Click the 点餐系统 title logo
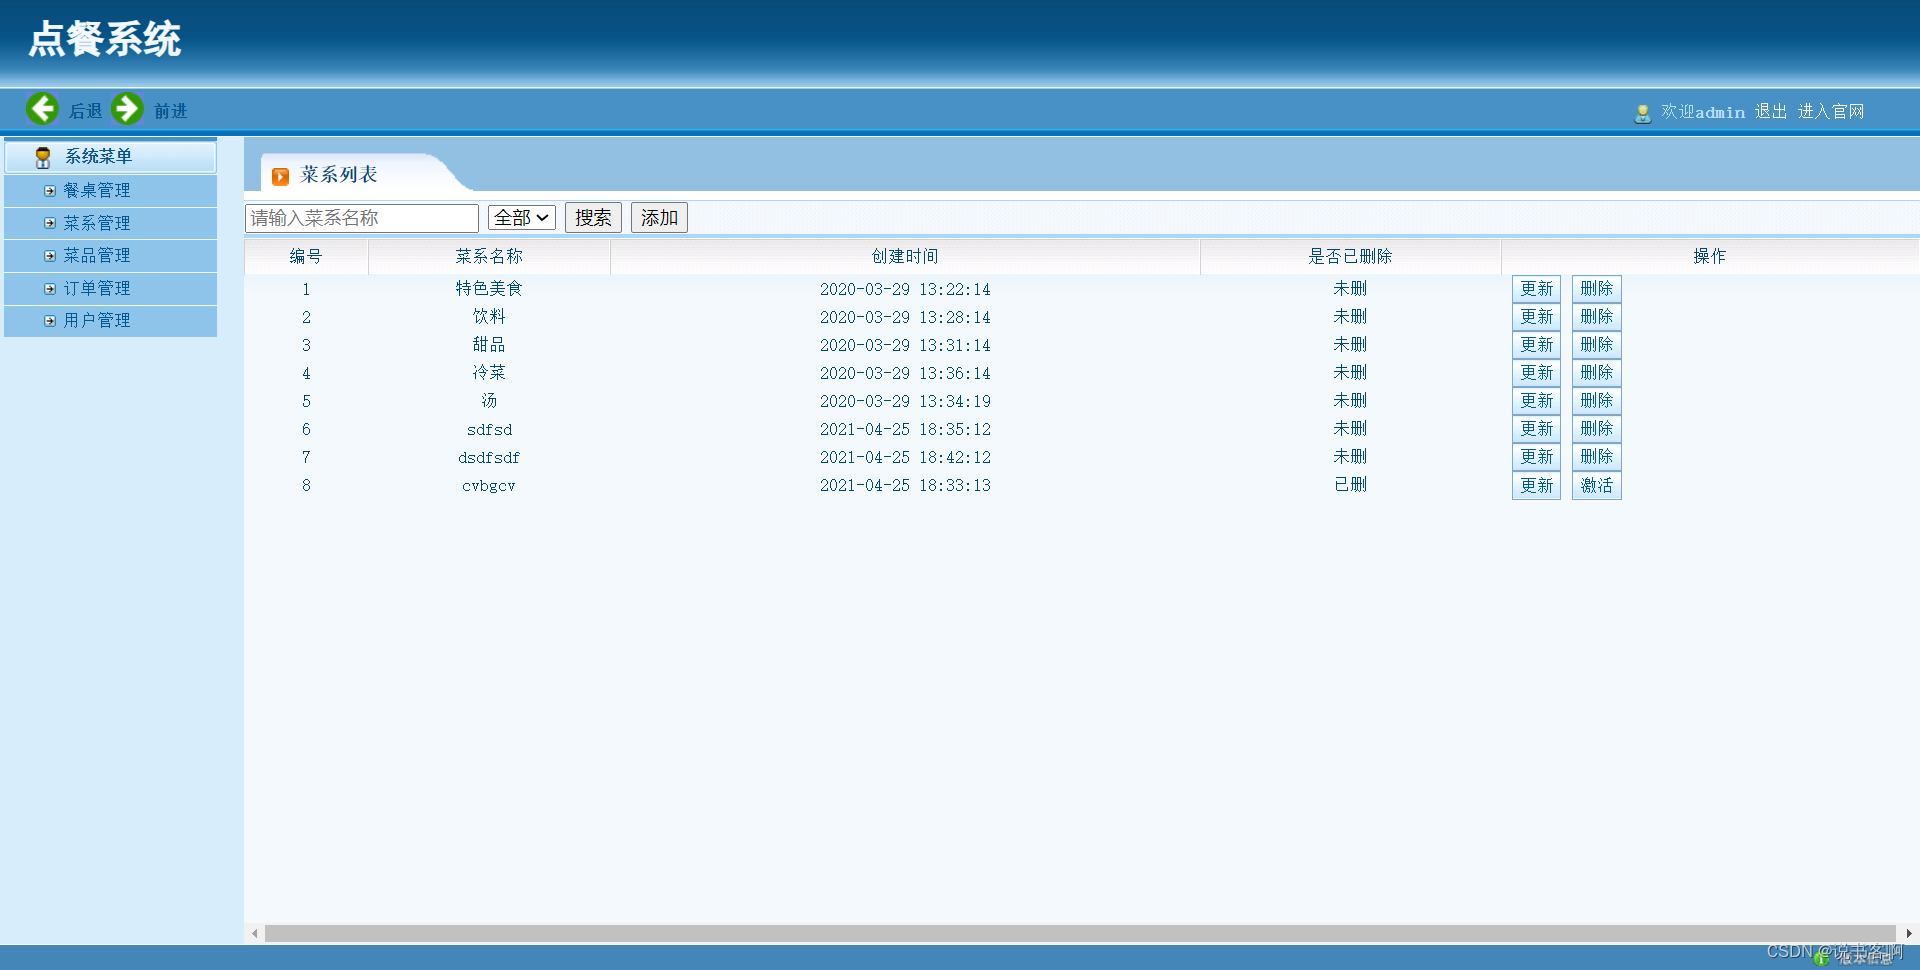The height and width of the screenshot is (970, 1920). pos(105,40)
